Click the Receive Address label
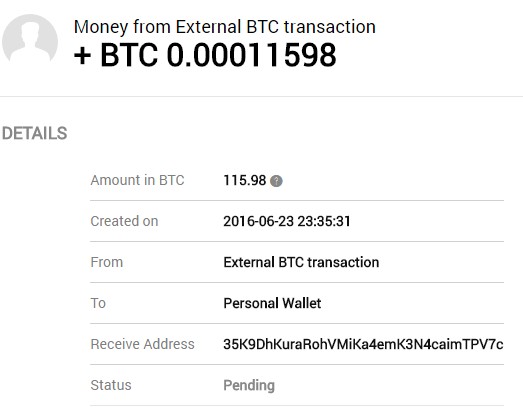 tap(142, 344)
